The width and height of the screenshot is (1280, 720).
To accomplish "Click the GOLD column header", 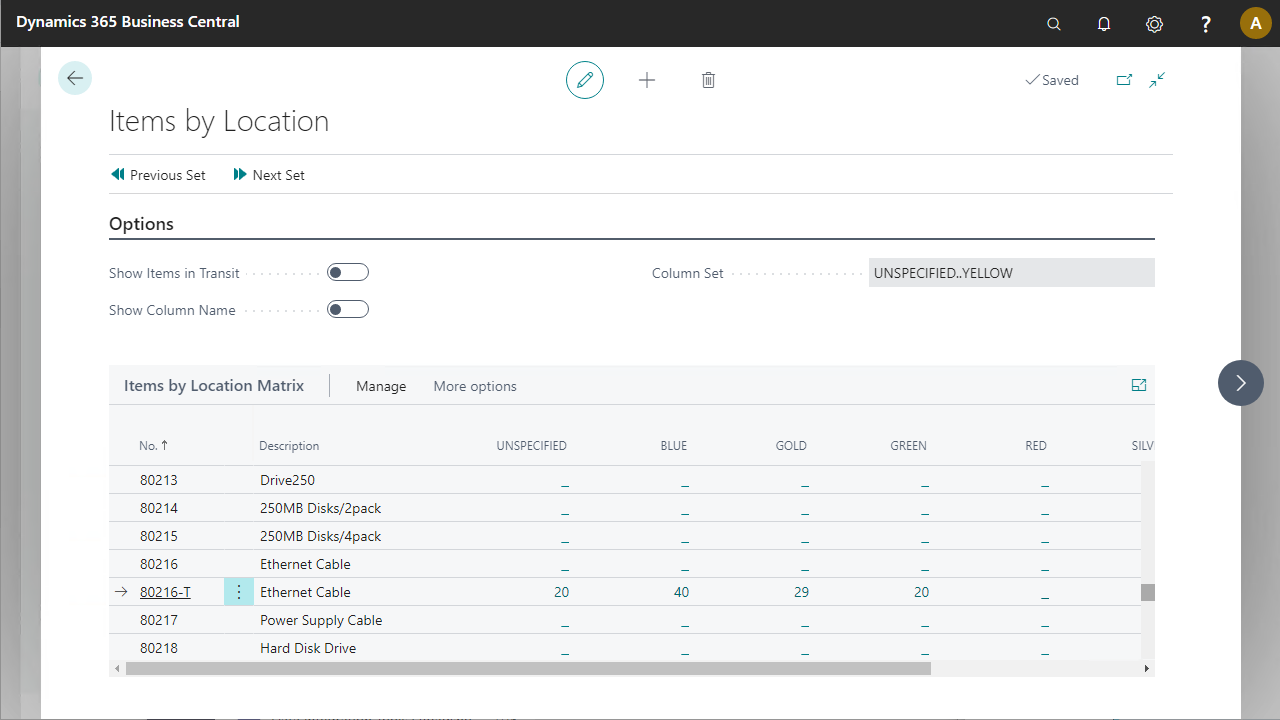I will (791, 446).
